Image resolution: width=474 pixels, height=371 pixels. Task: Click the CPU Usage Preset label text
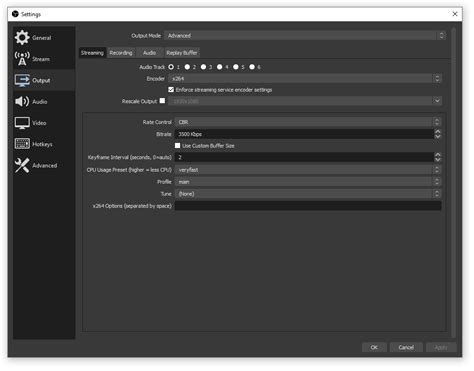coord(129,170)
